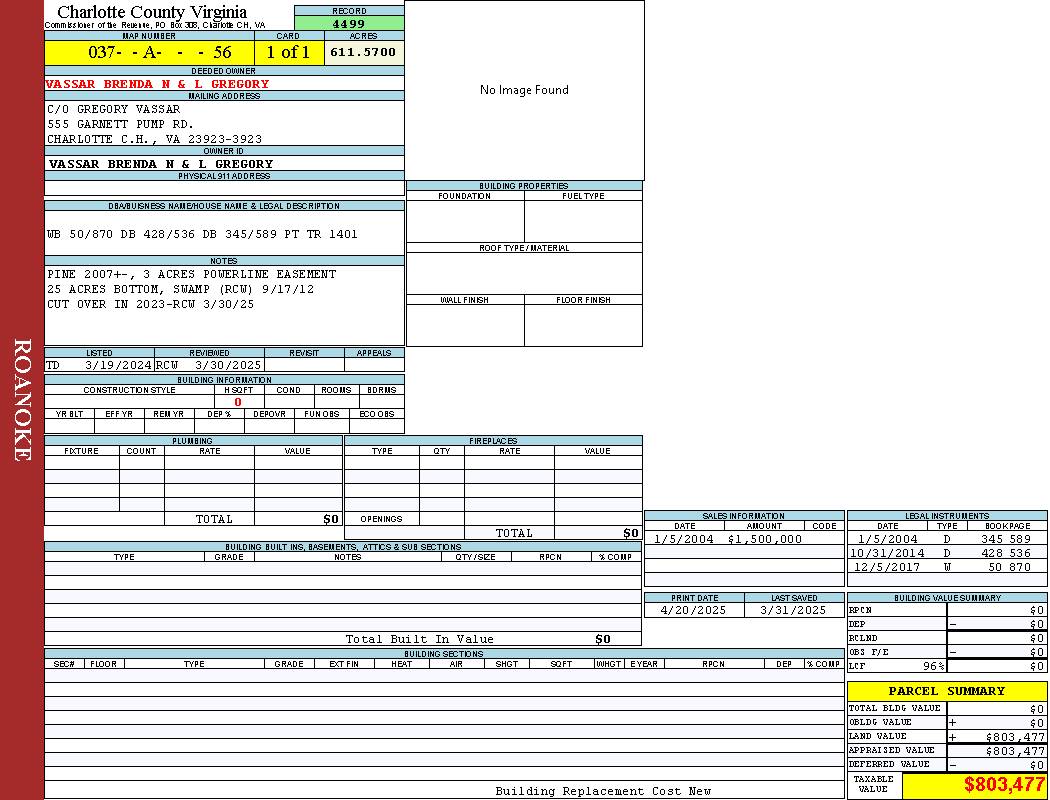Select the acres value 611.5700
Viewport: 1050px width, 800px height.
point(364,52)
